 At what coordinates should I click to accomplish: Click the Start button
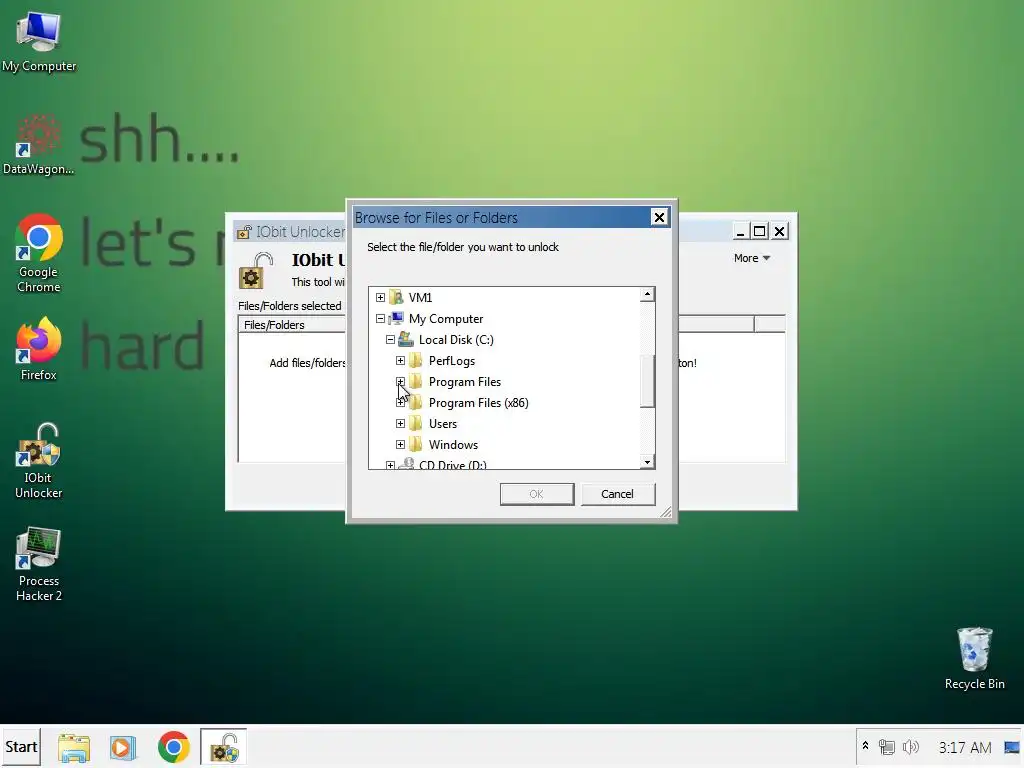(21, 747)
